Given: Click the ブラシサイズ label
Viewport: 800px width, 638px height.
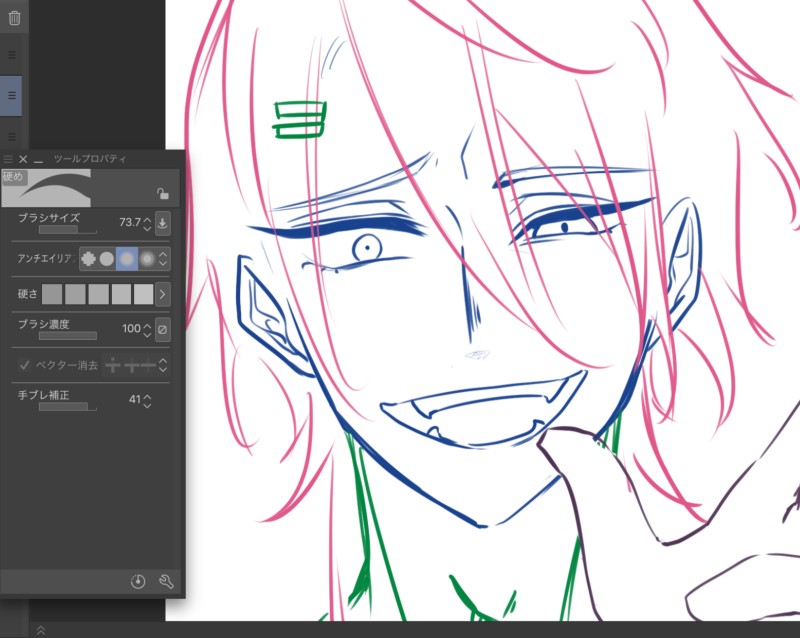Looking at the screenshot, I should pos(49,218).
